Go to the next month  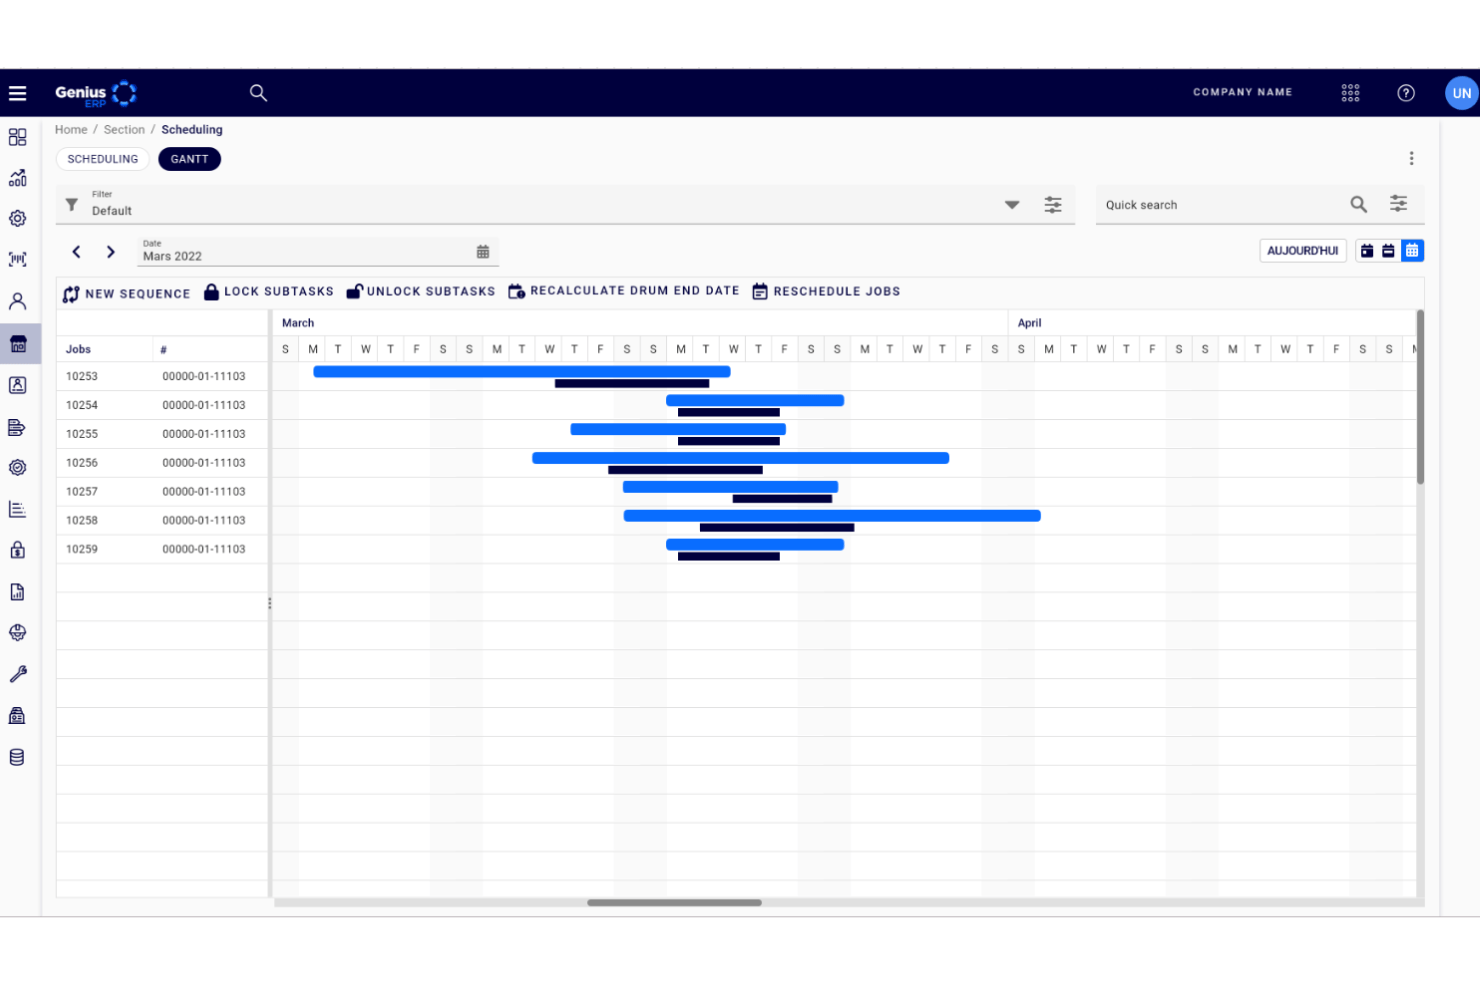pyautogui.click(x=111, y=252)
